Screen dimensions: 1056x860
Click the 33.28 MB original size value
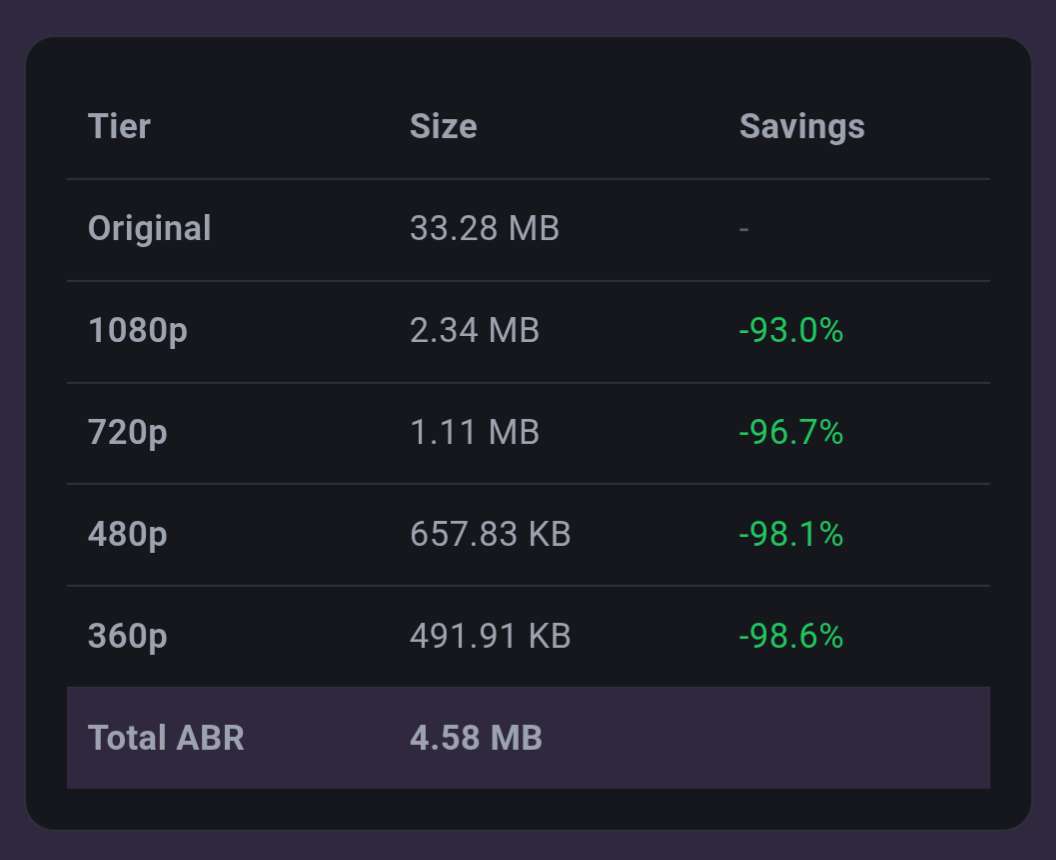484,229
